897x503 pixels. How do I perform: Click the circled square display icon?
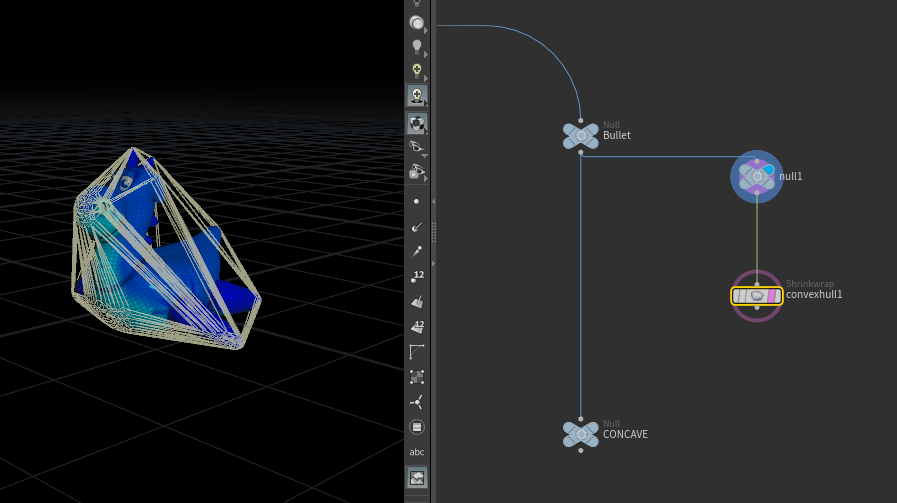pyautogui.click(x=416, y=427)
